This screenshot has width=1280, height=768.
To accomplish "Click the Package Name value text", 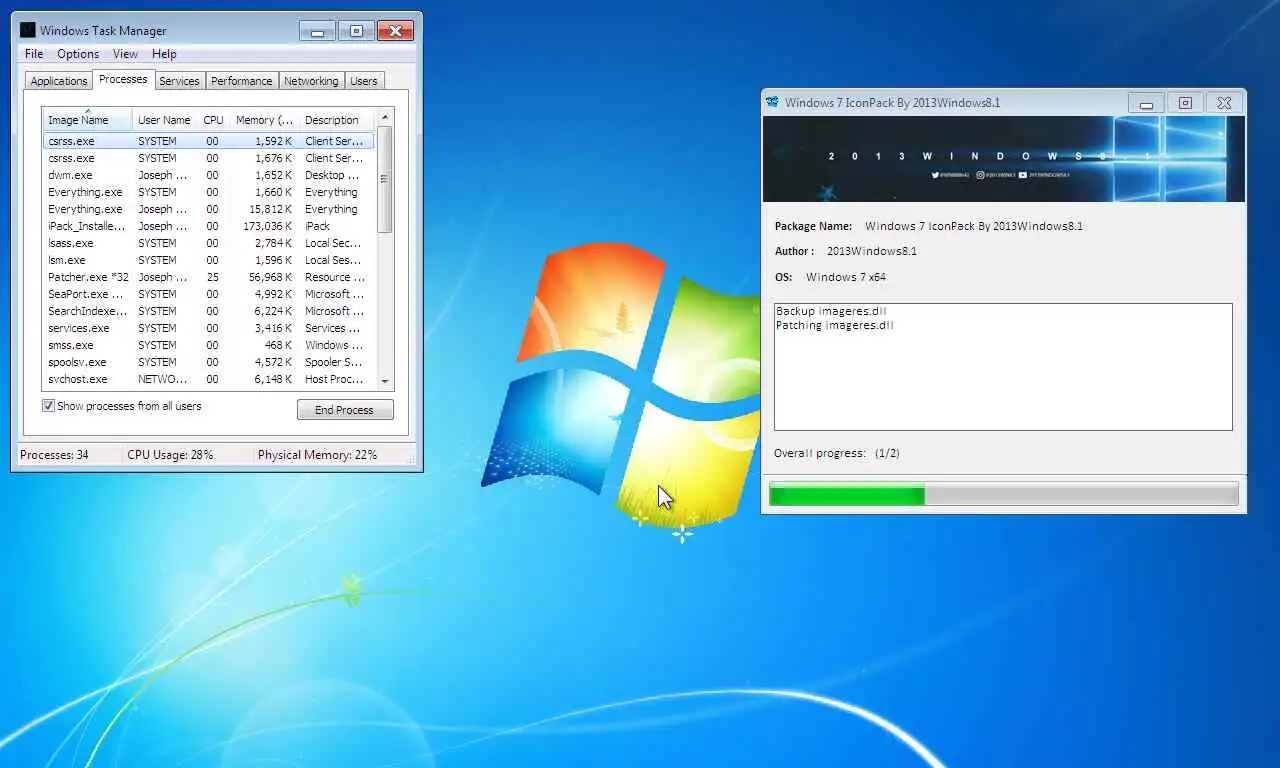I will click(x=974, y=226).
